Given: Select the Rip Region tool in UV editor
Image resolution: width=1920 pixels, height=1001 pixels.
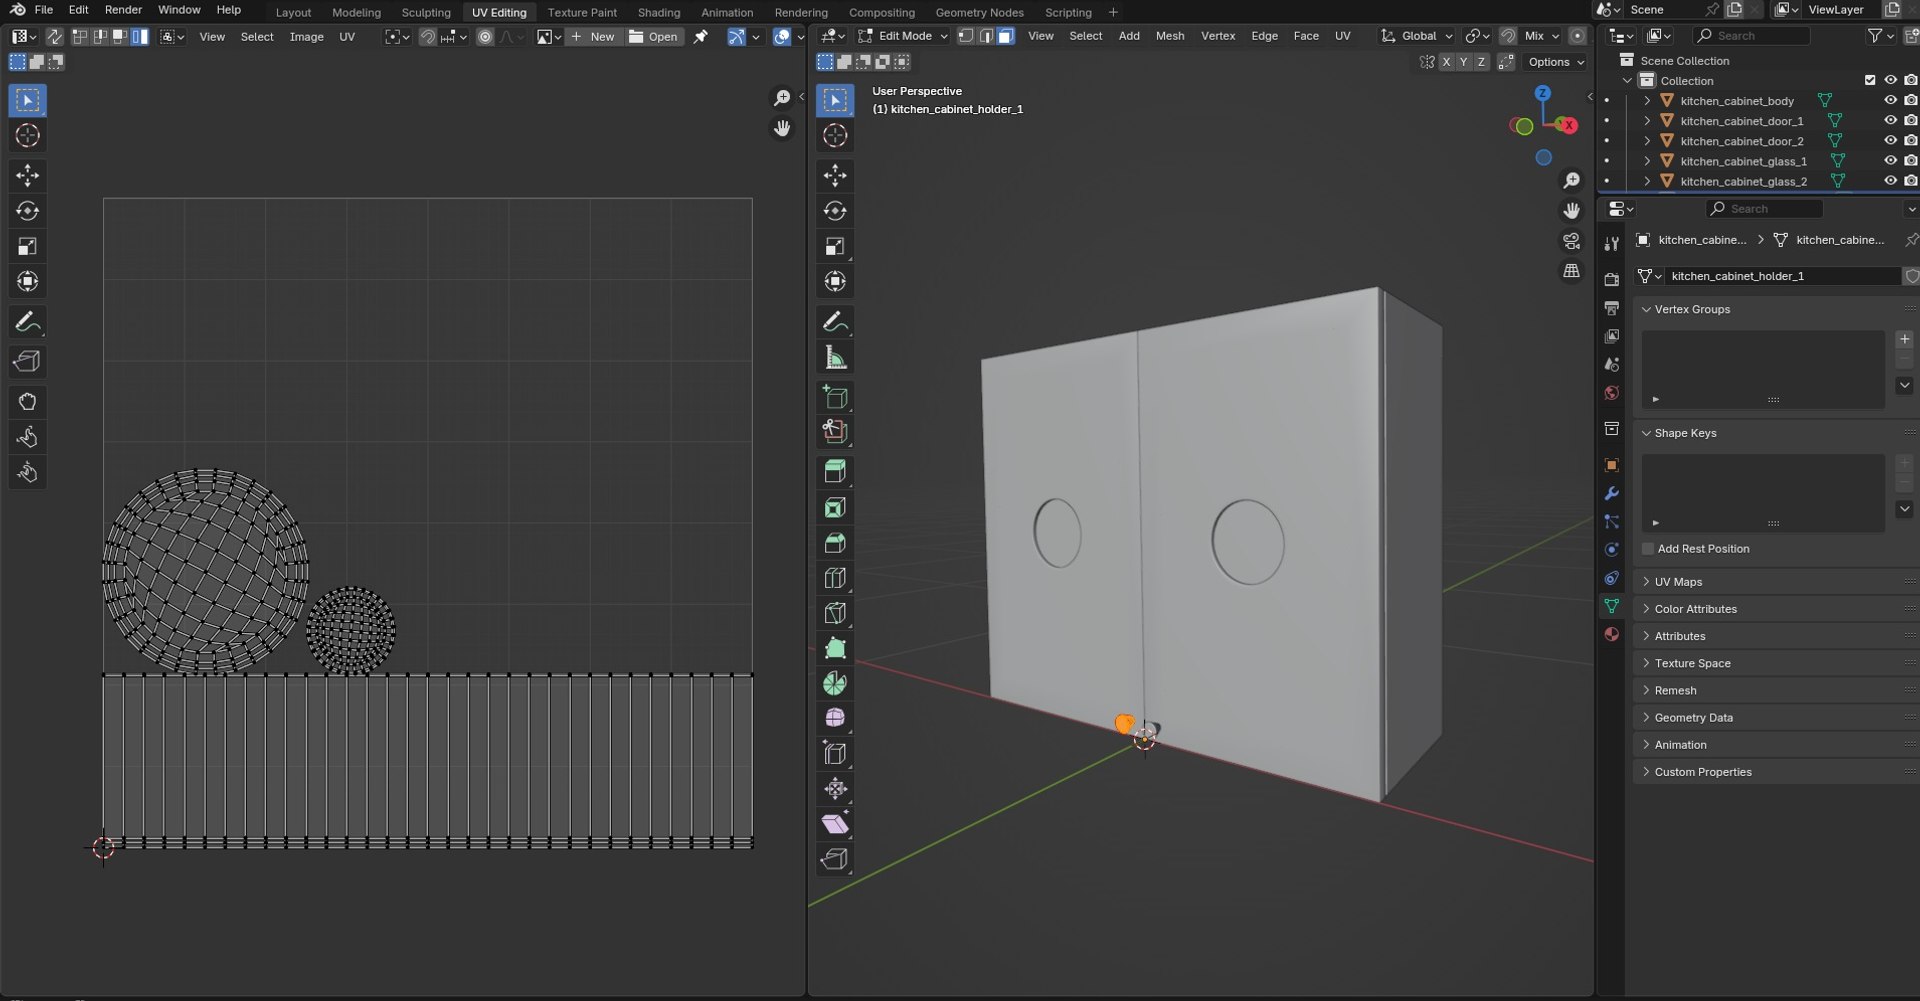Looking at the screenshot, I should 27,362.
